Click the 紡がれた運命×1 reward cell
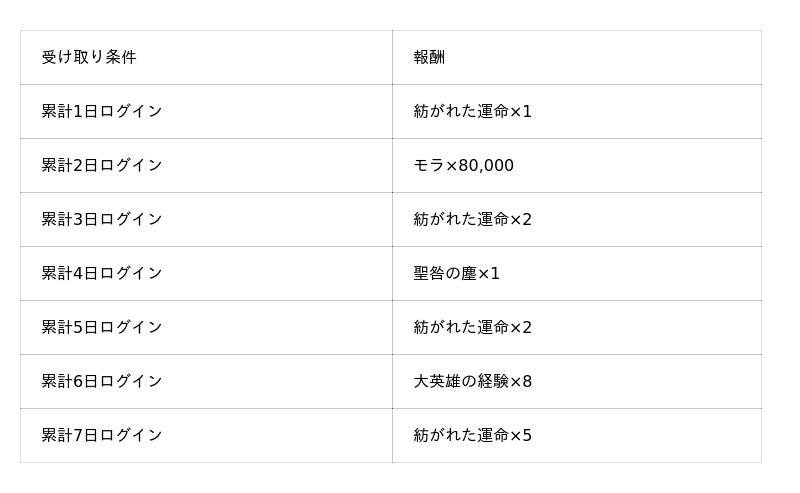 click(x=472, y=111)
